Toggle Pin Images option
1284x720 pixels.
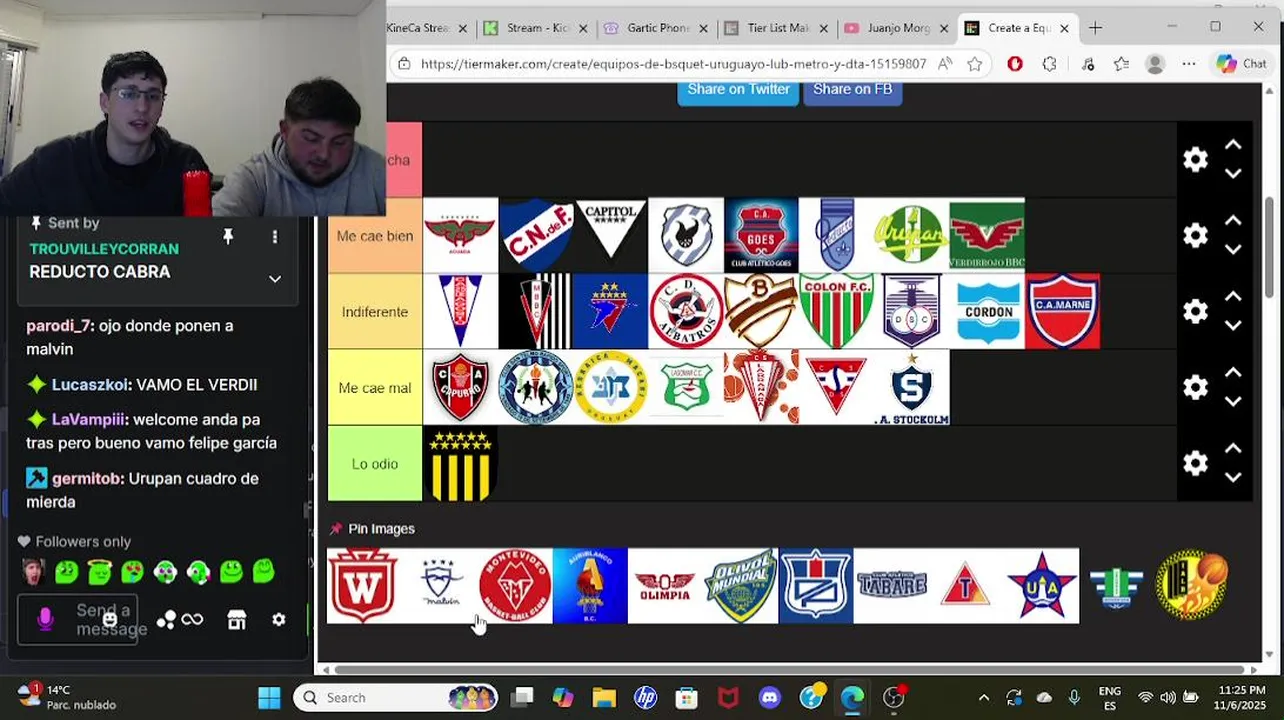click(372, 529)
